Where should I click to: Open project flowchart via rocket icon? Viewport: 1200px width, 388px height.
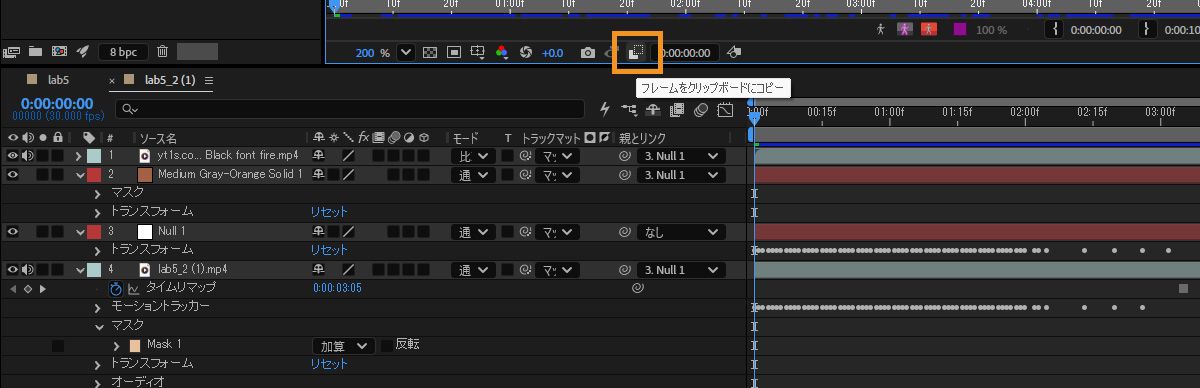[83, 51]
